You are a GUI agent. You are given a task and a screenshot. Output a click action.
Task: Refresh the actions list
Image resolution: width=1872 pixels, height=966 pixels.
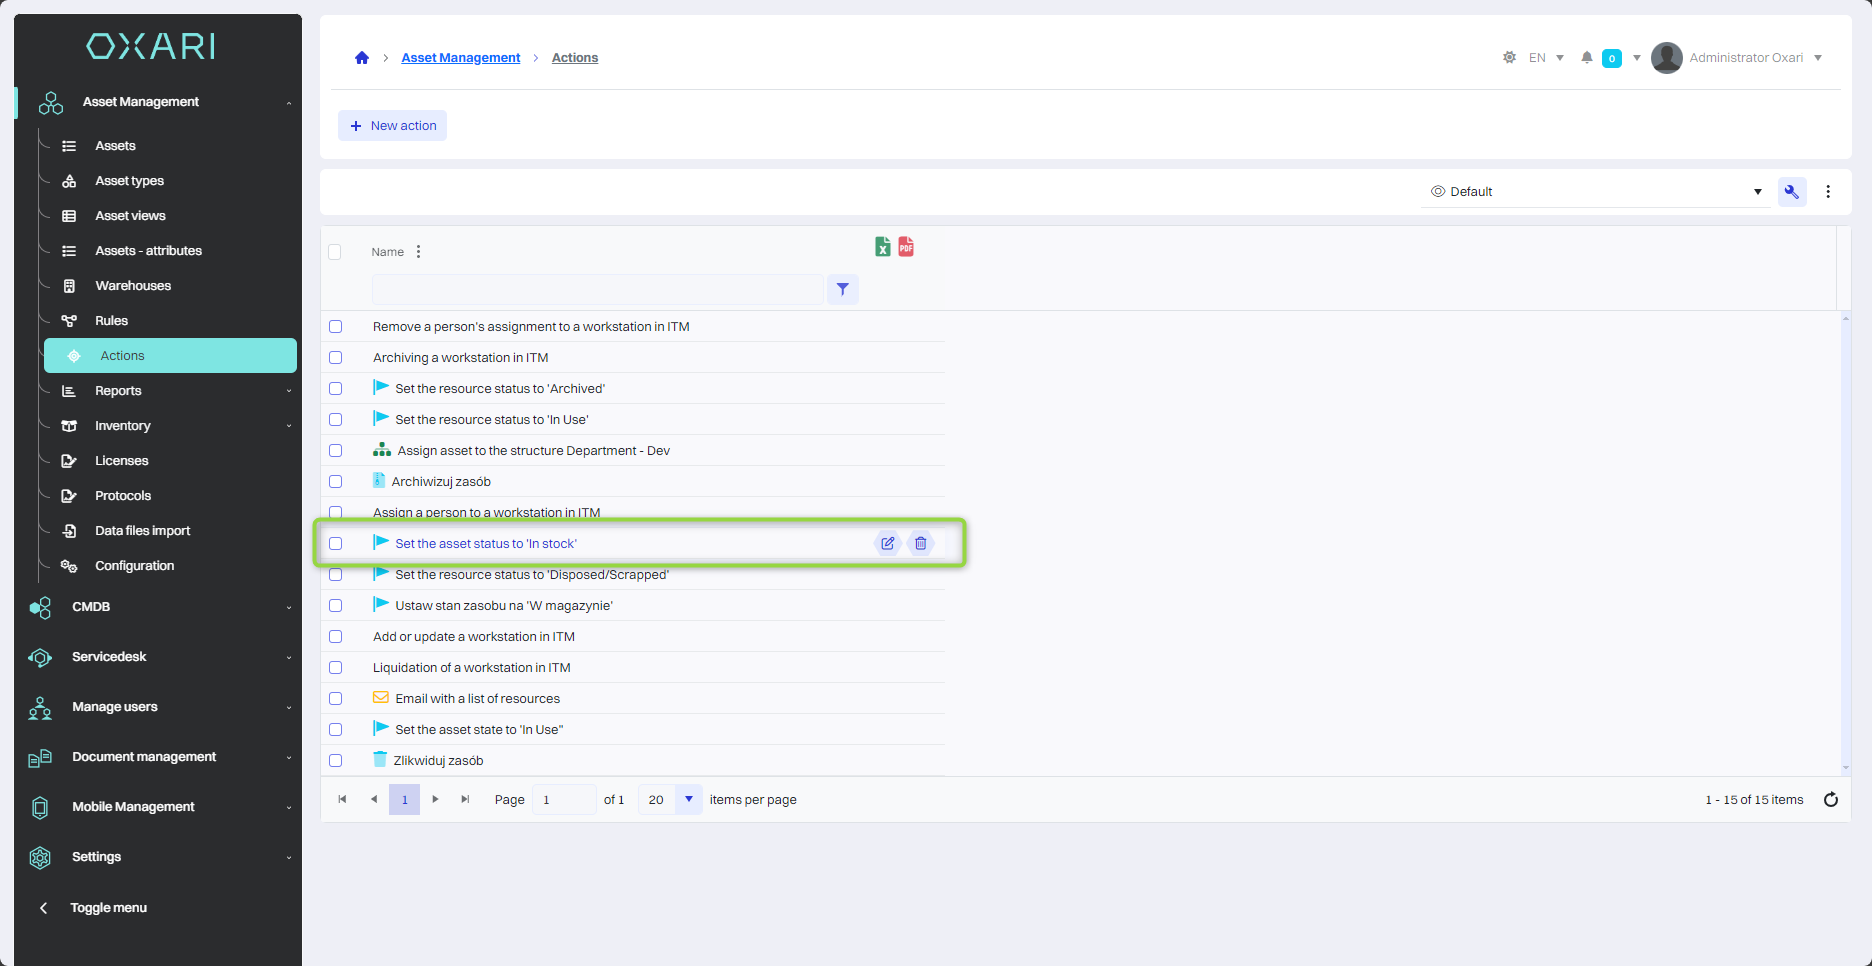1830,800
